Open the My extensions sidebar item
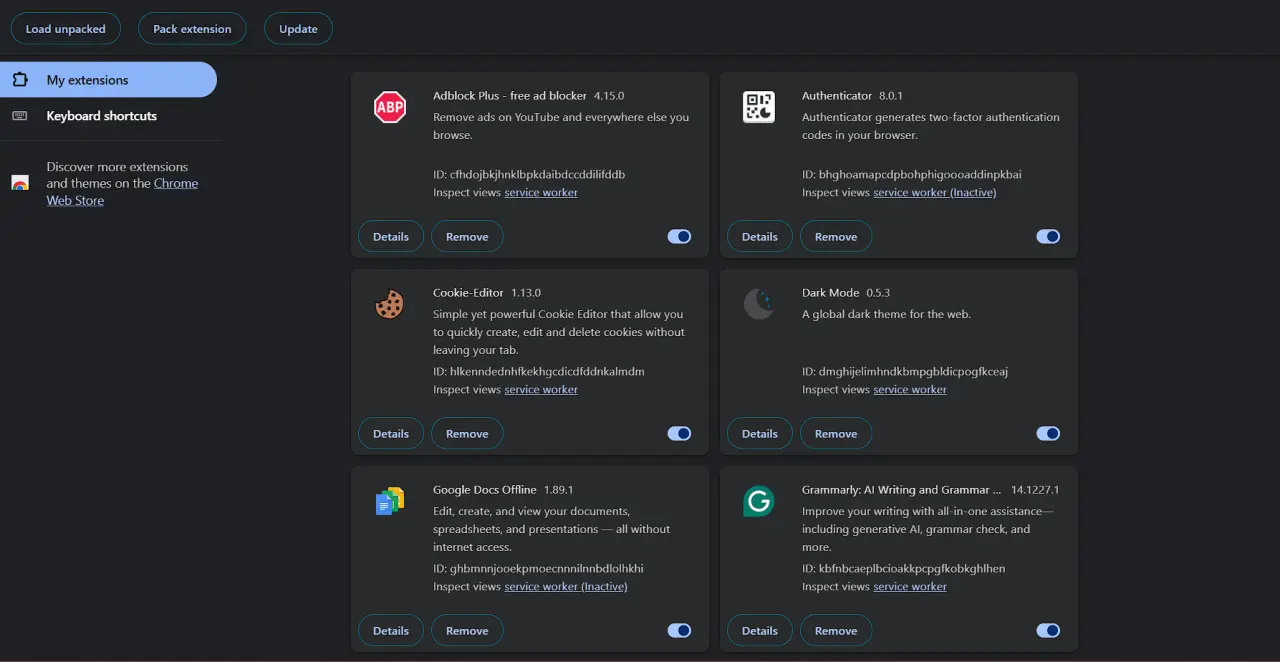 pyautogui.click(x=108, y=80)
